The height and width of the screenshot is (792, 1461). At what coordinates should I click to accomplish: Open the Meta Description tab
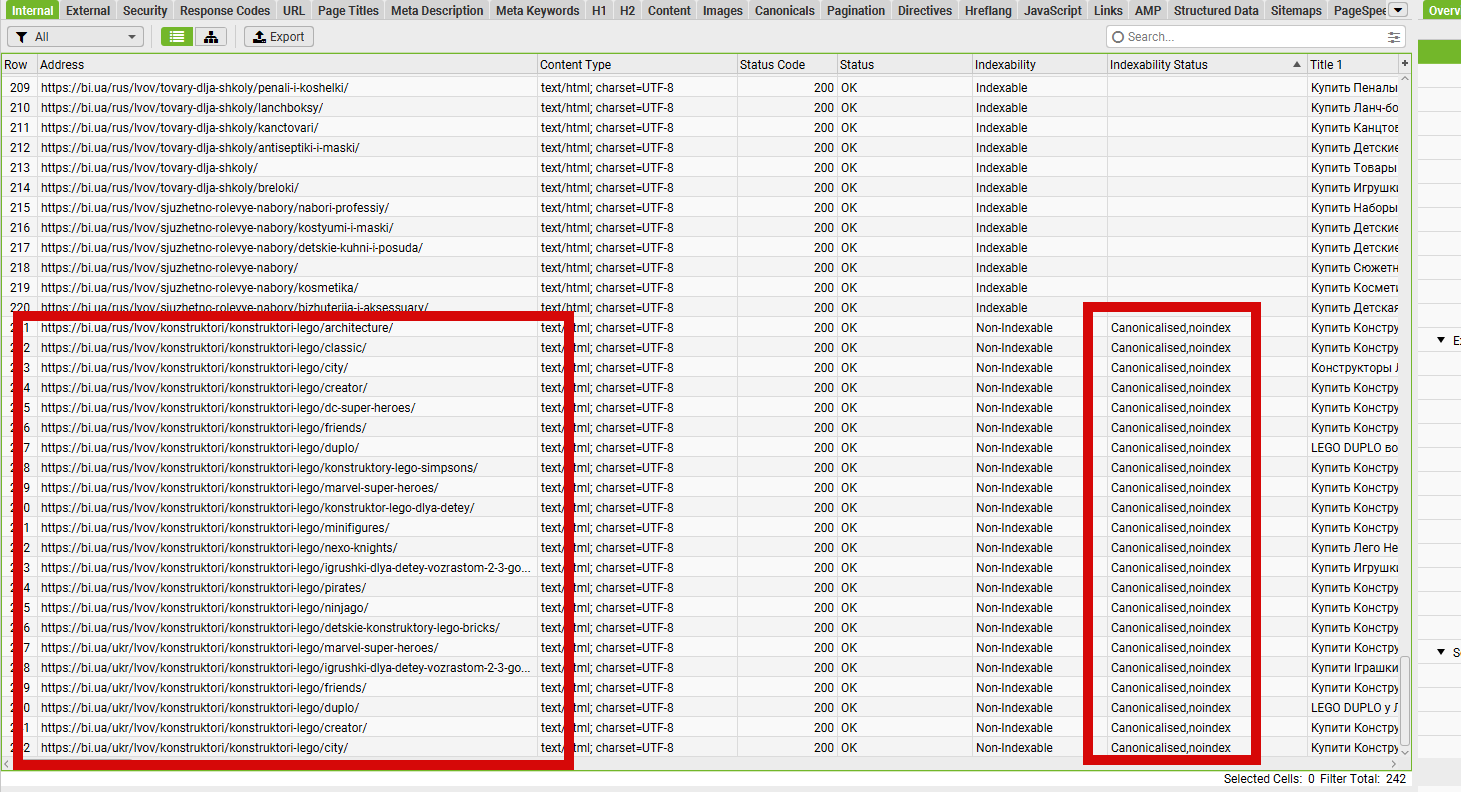[x=437, y=11]
